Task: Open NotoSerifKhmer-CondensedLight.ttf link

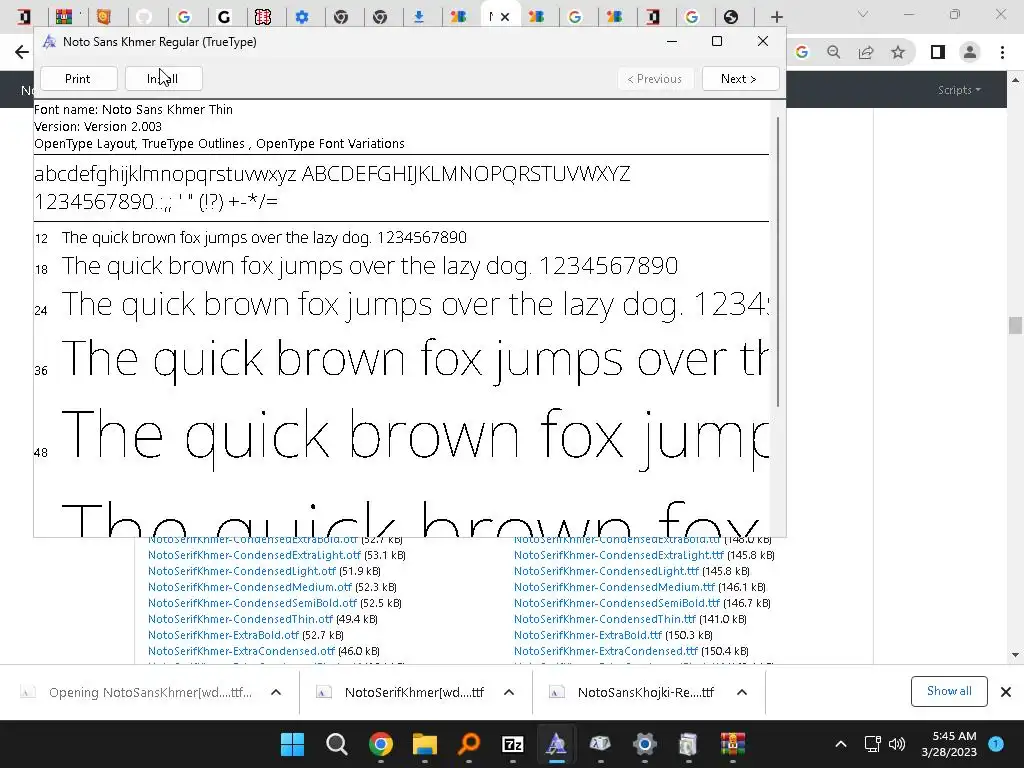Action: point(606,571)
